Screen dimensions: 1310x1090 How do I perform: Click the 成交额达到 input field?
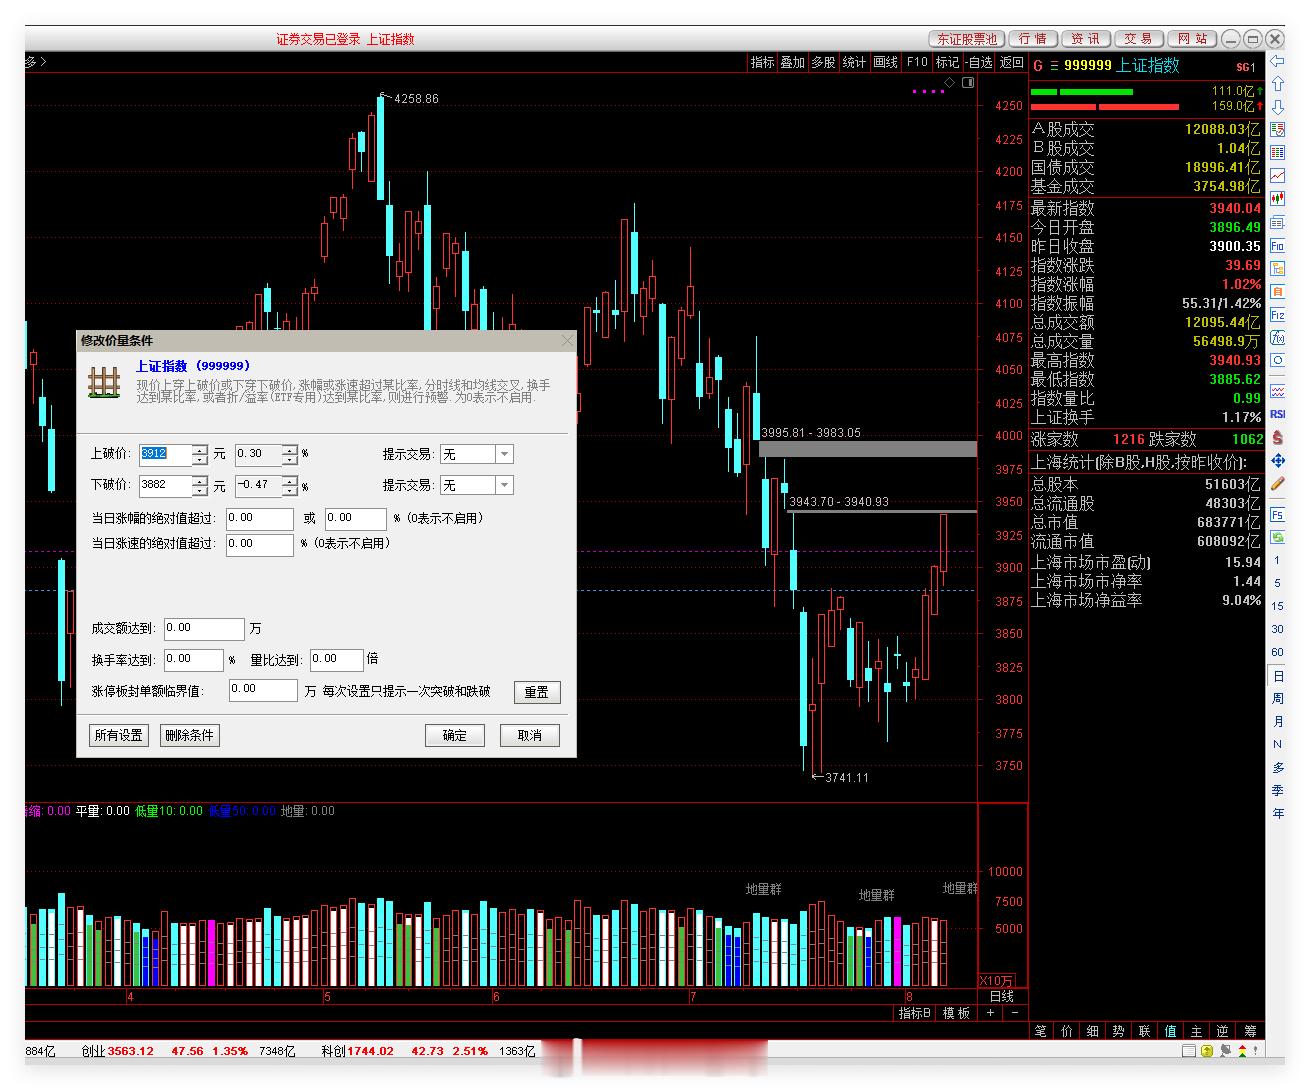point(204,629)
